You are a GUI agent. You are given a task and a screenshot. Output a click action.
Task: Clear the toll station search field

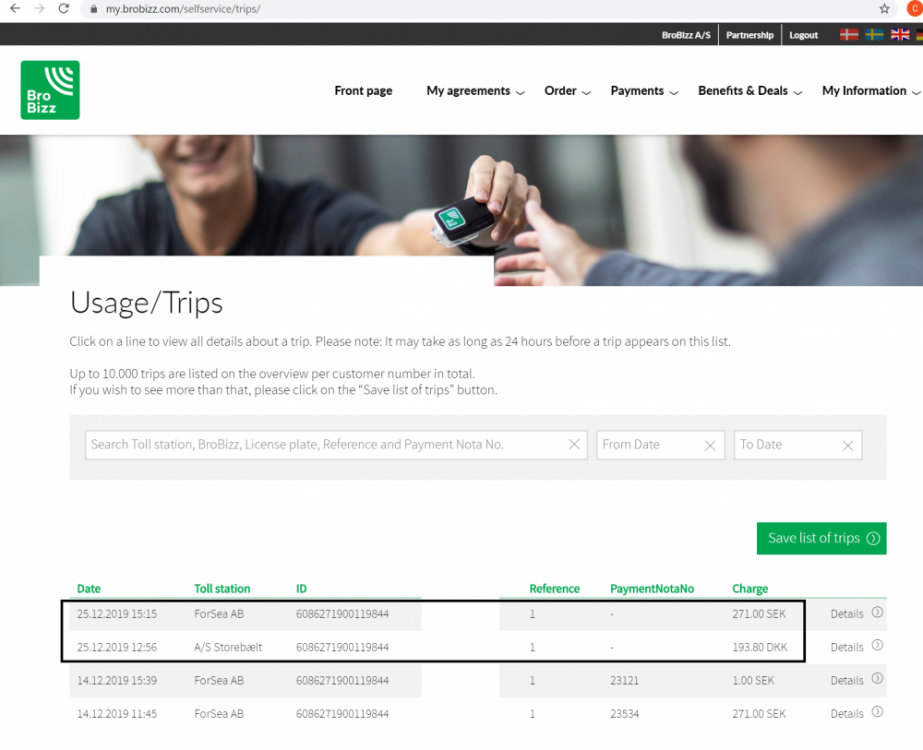574,444
